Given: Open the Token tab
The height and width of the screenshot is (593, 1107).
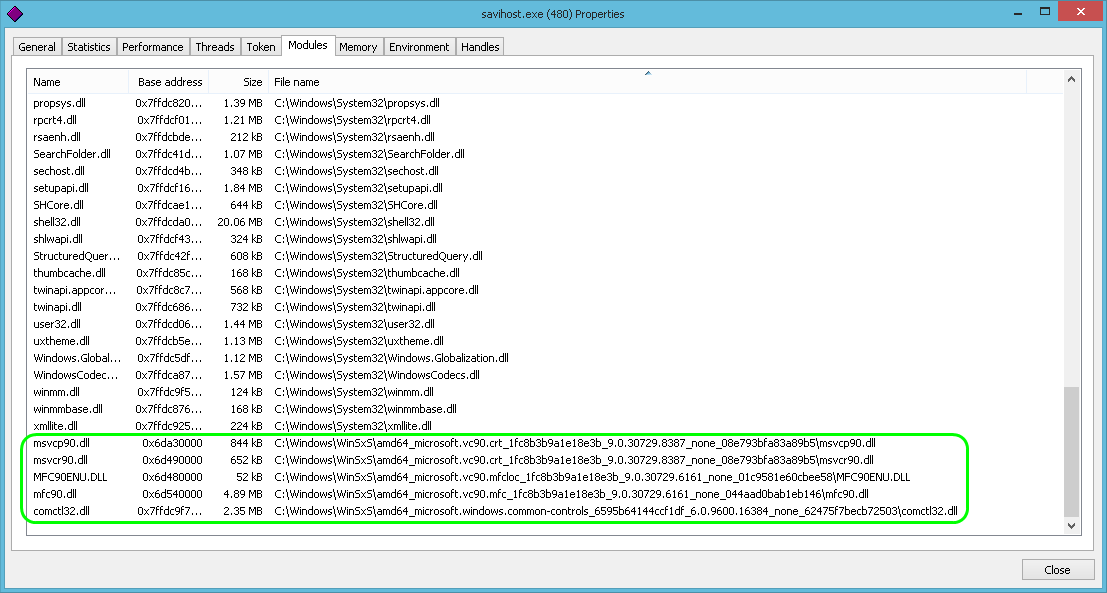Looking at the screenshot, I should click(x=261, y=47).
